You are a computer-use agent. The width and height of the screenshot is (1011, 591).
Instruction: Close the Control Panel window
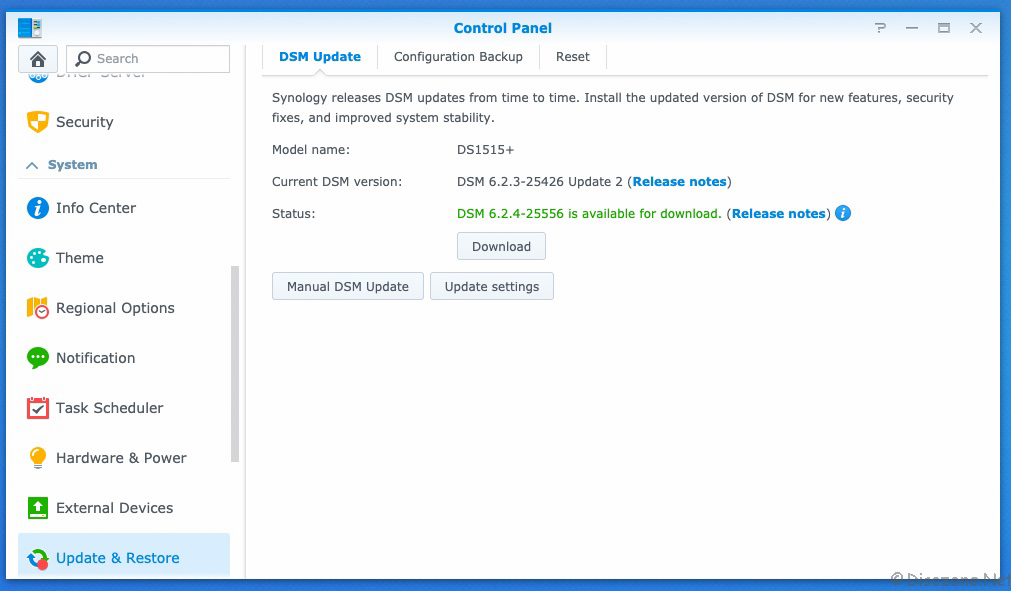[x=976, y=28]
